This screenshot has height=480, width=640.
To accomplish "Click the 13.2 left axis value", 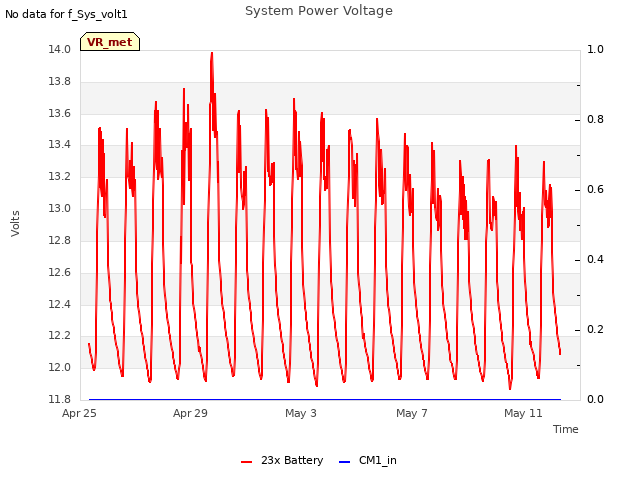I will [60, 176].
